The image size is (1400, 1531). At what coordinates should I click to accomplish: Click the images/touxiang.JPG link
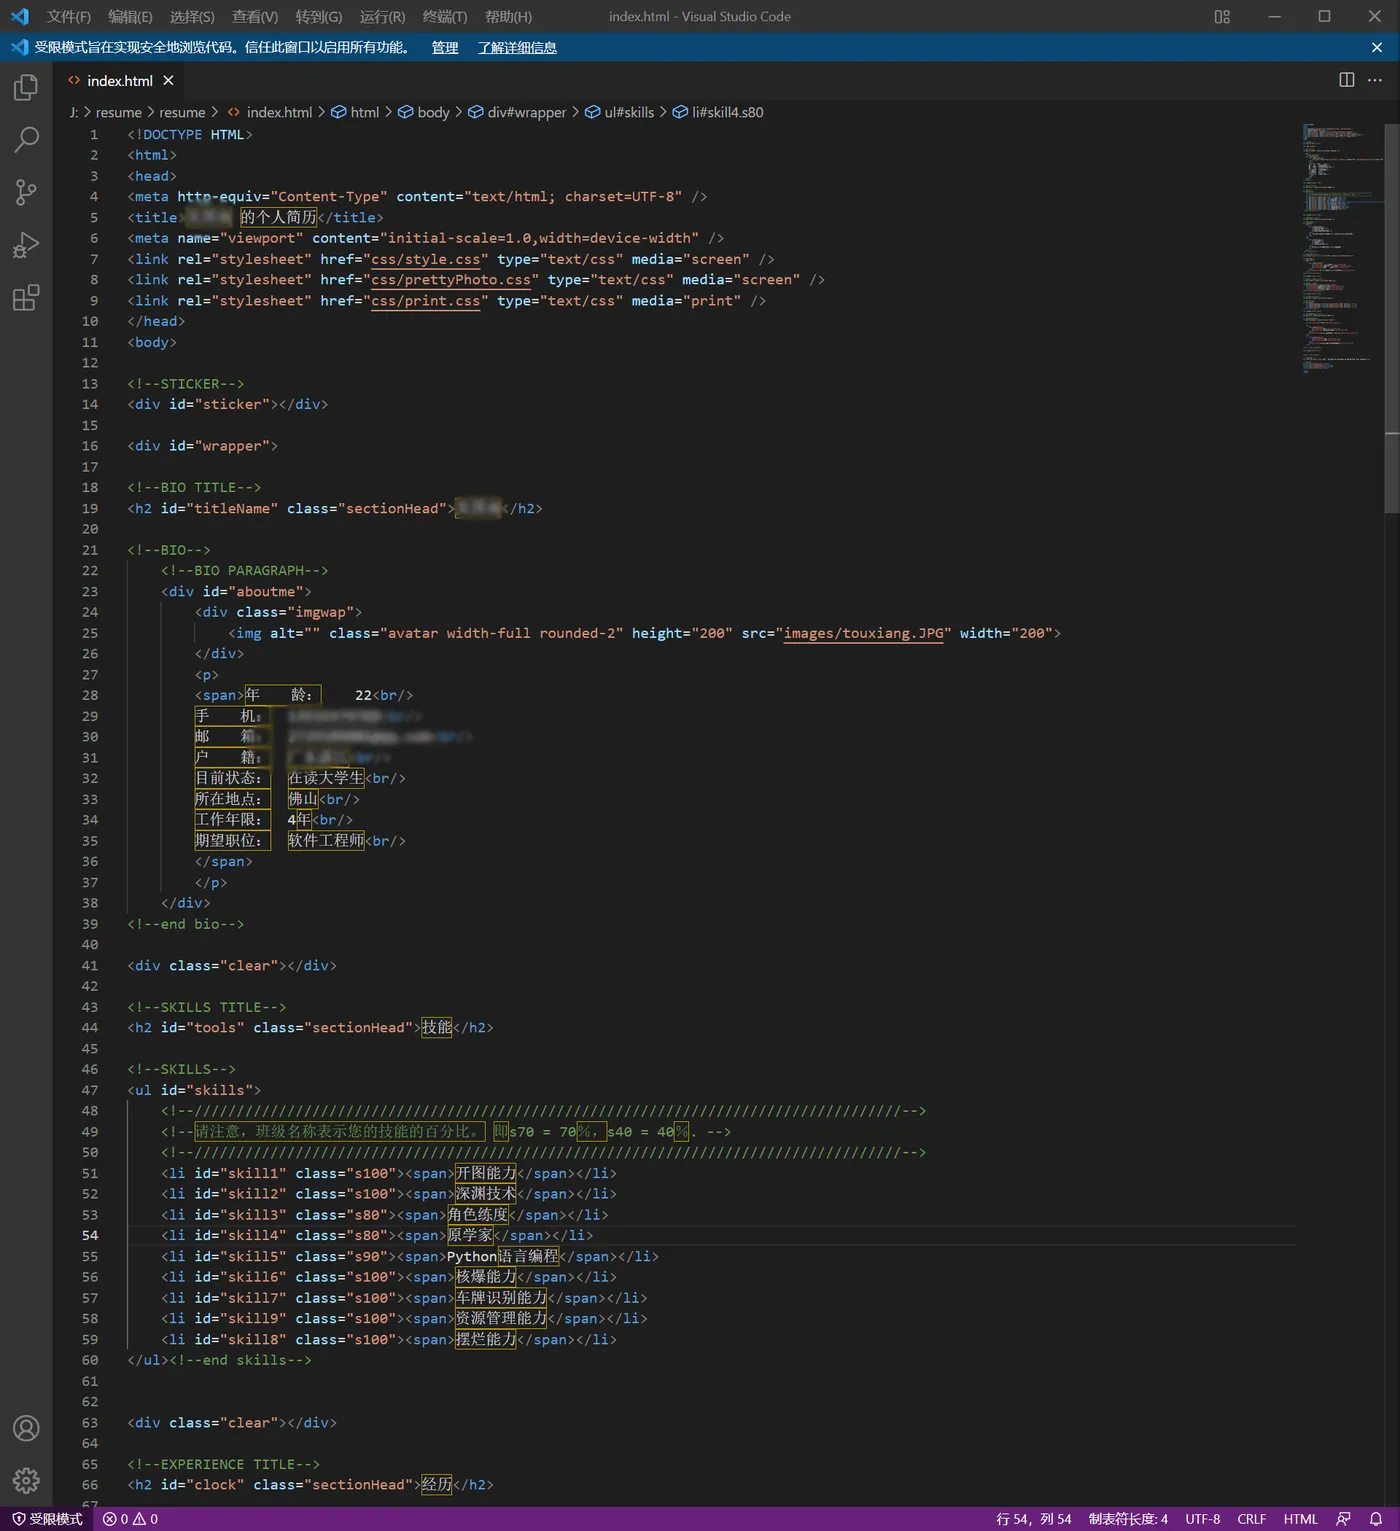(x=863, y=633)
